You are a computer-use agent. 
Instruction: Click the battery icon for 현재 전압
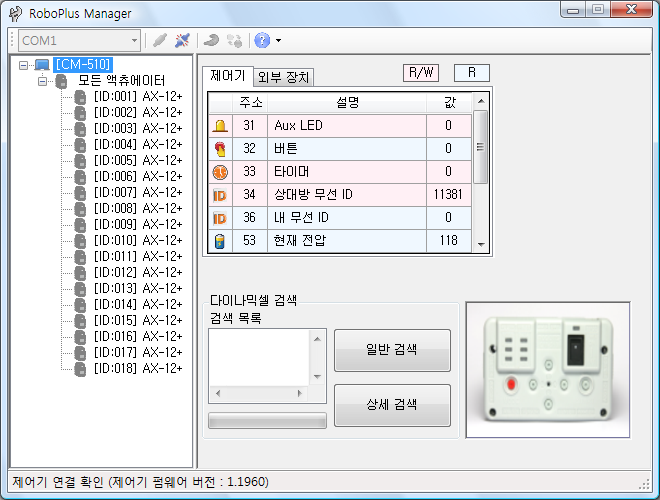[220, 241]
